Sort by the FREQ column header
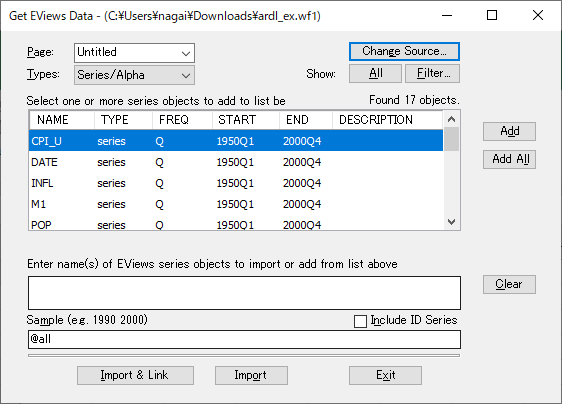Image resolution: width=562 pixels, height=404 pixels. (182, 120)
